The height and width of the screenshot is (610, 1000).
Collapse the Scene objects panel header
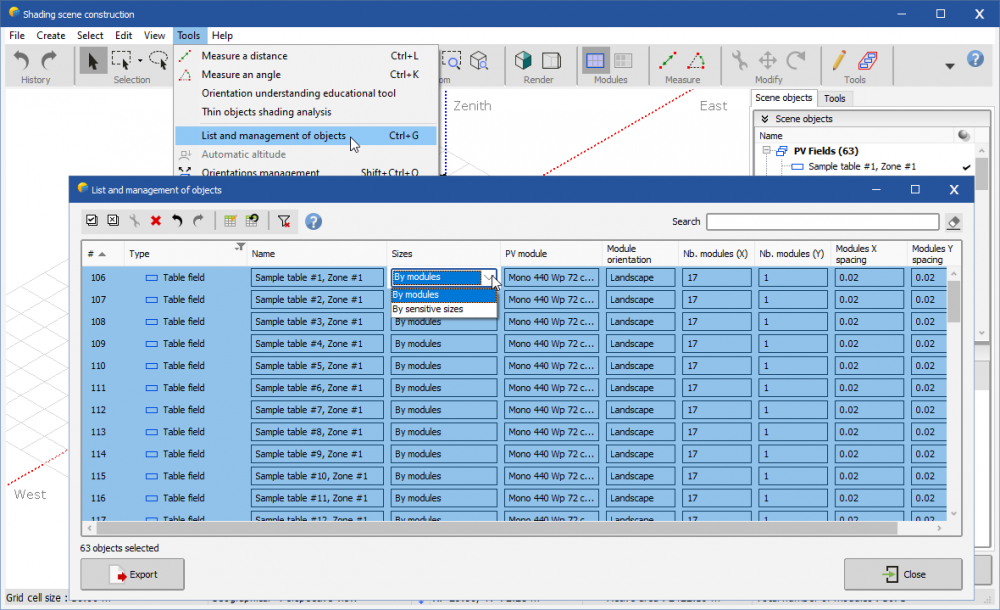(x=764, y=118)
